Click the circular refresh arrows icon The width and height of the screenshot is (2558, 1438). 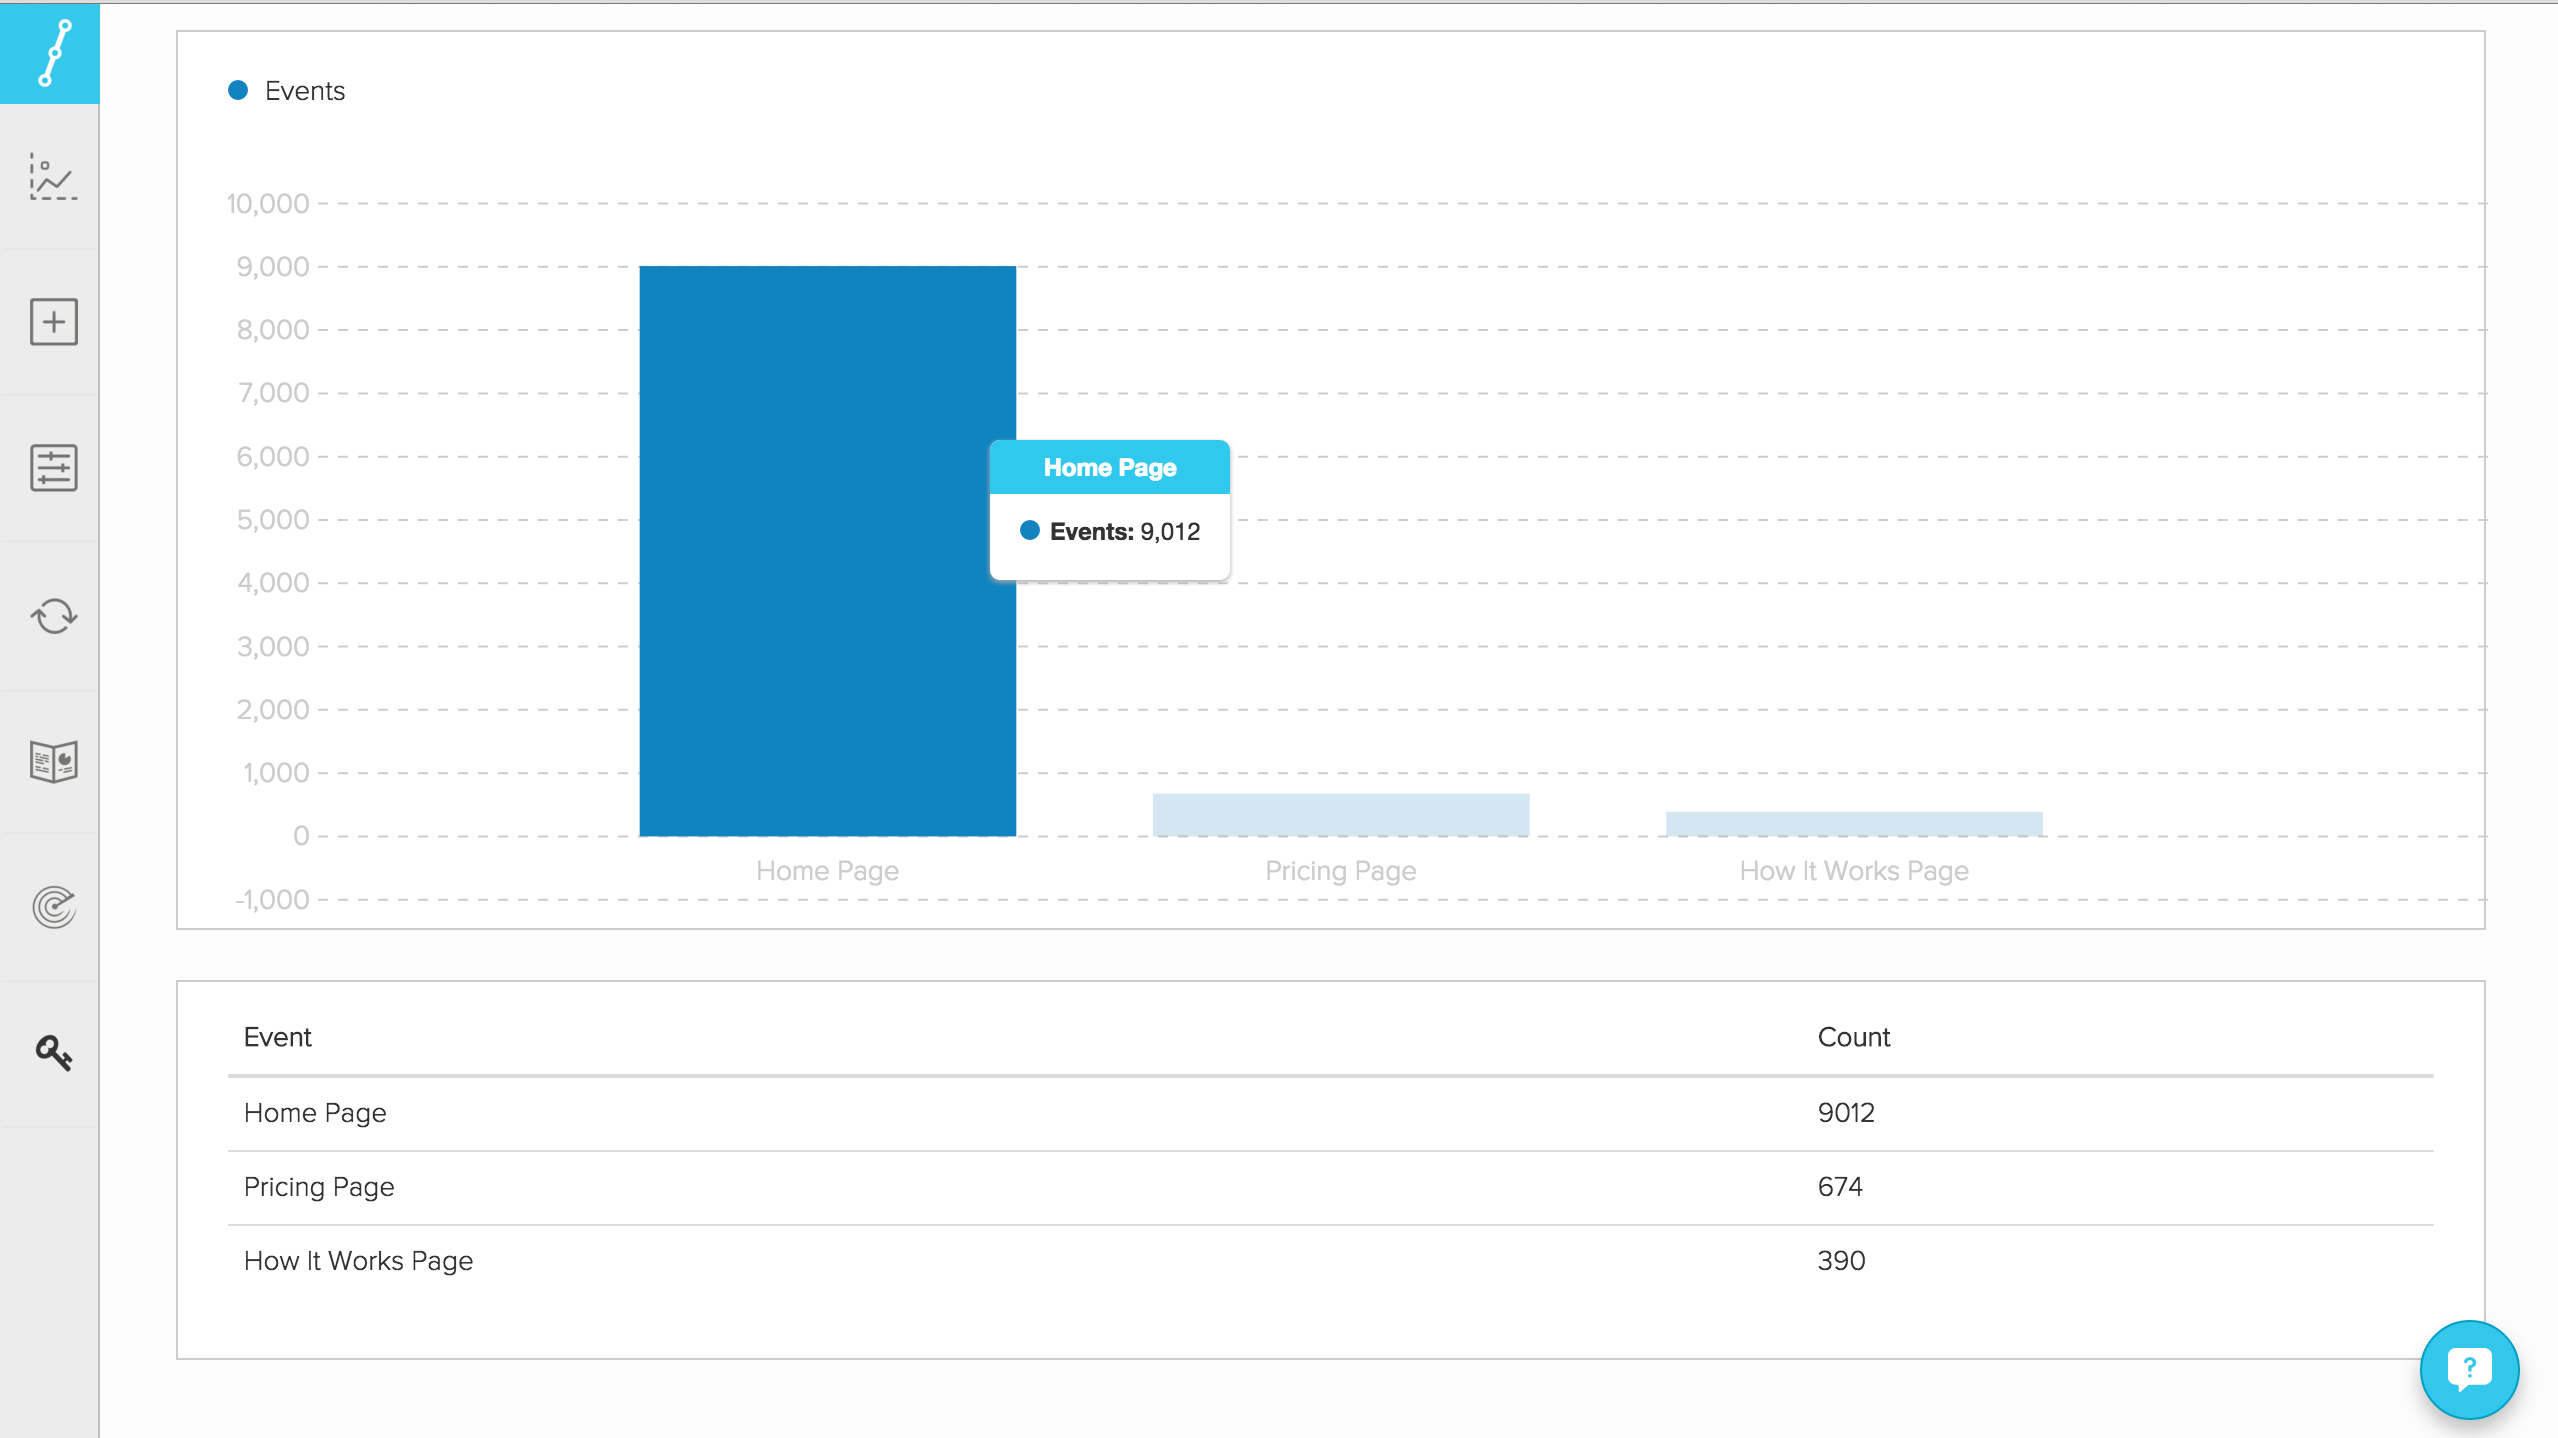tap(53, 616)
